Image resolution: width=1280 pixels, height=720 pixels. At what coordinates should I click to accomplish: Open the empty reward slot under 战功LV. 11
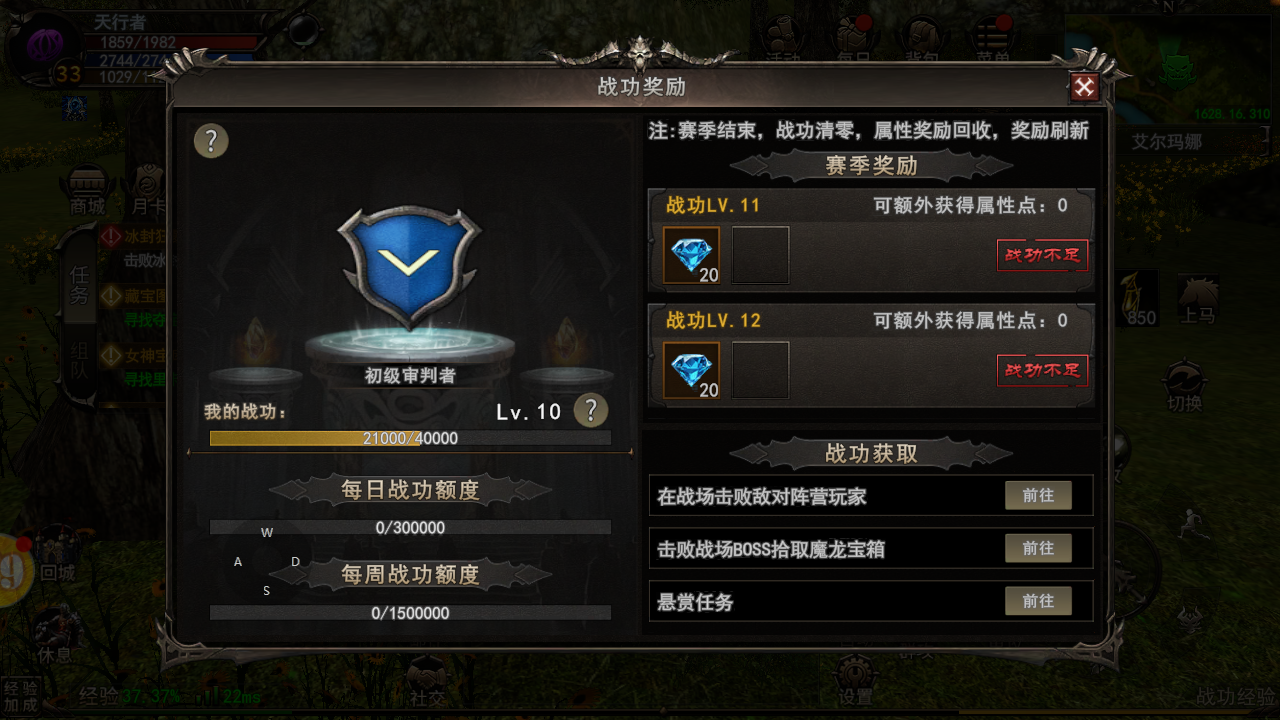[761, 255]
